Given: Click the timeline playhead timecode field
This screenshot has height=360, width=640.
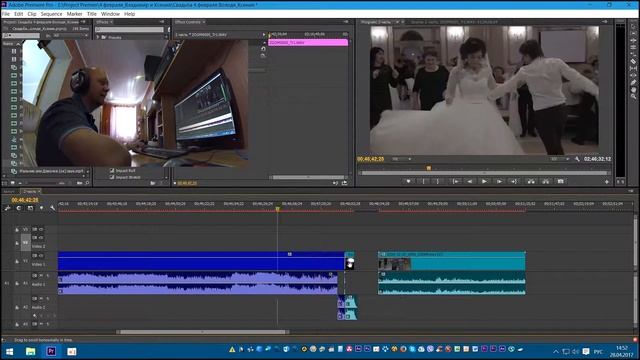Looking at the screenshot, I should (x=24, y=200).
